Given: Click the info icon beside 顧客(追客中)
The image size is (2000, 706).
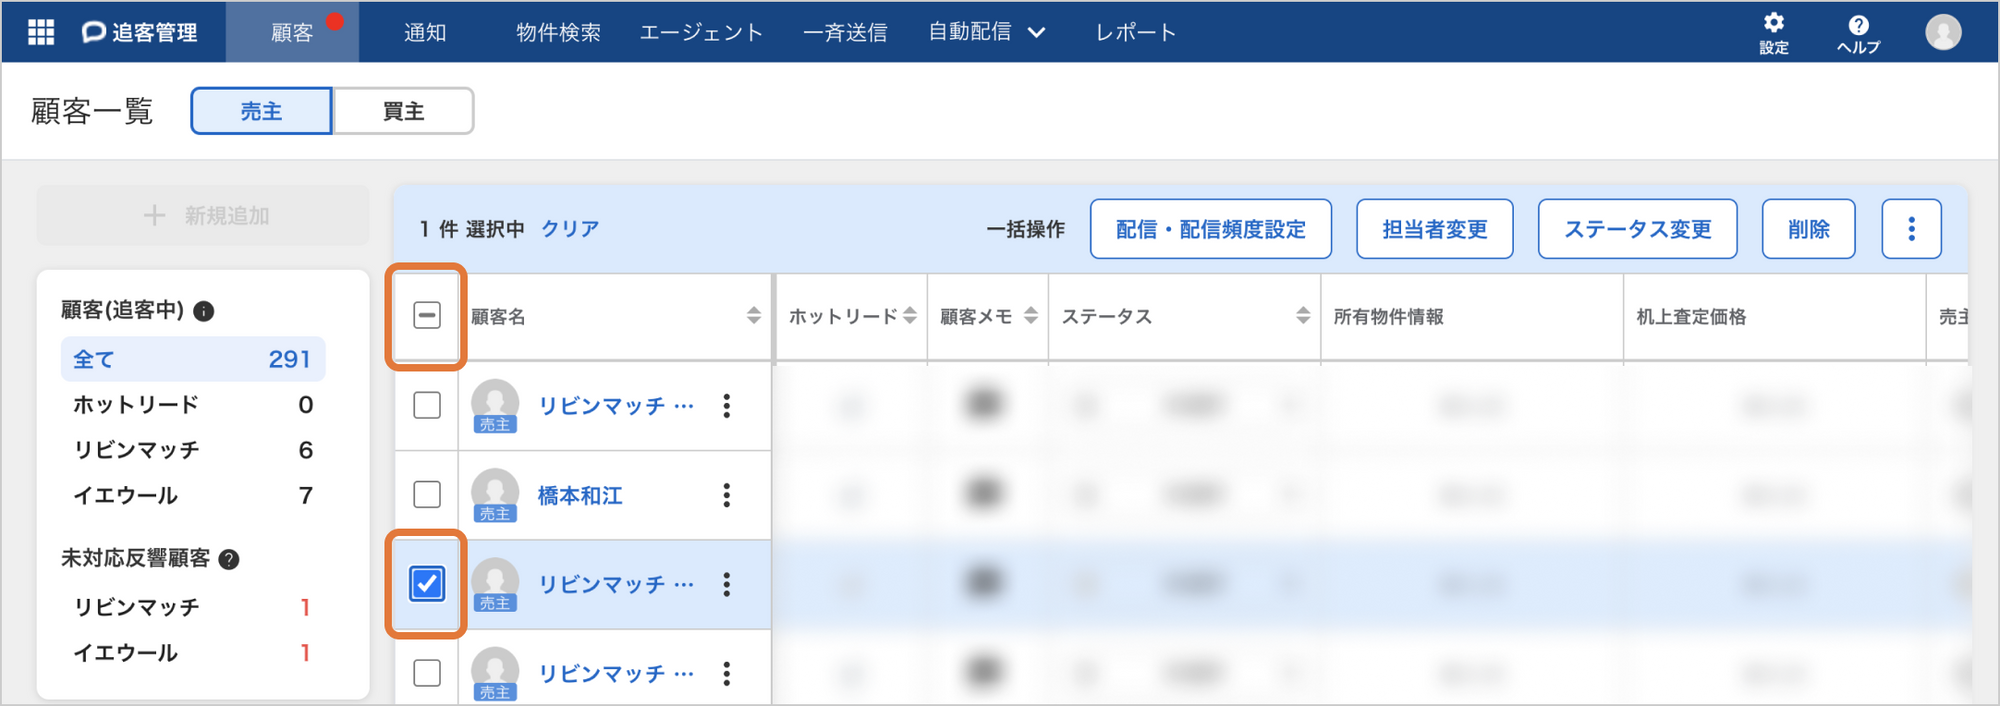Looking at the screenshot, I should [204, 311].
